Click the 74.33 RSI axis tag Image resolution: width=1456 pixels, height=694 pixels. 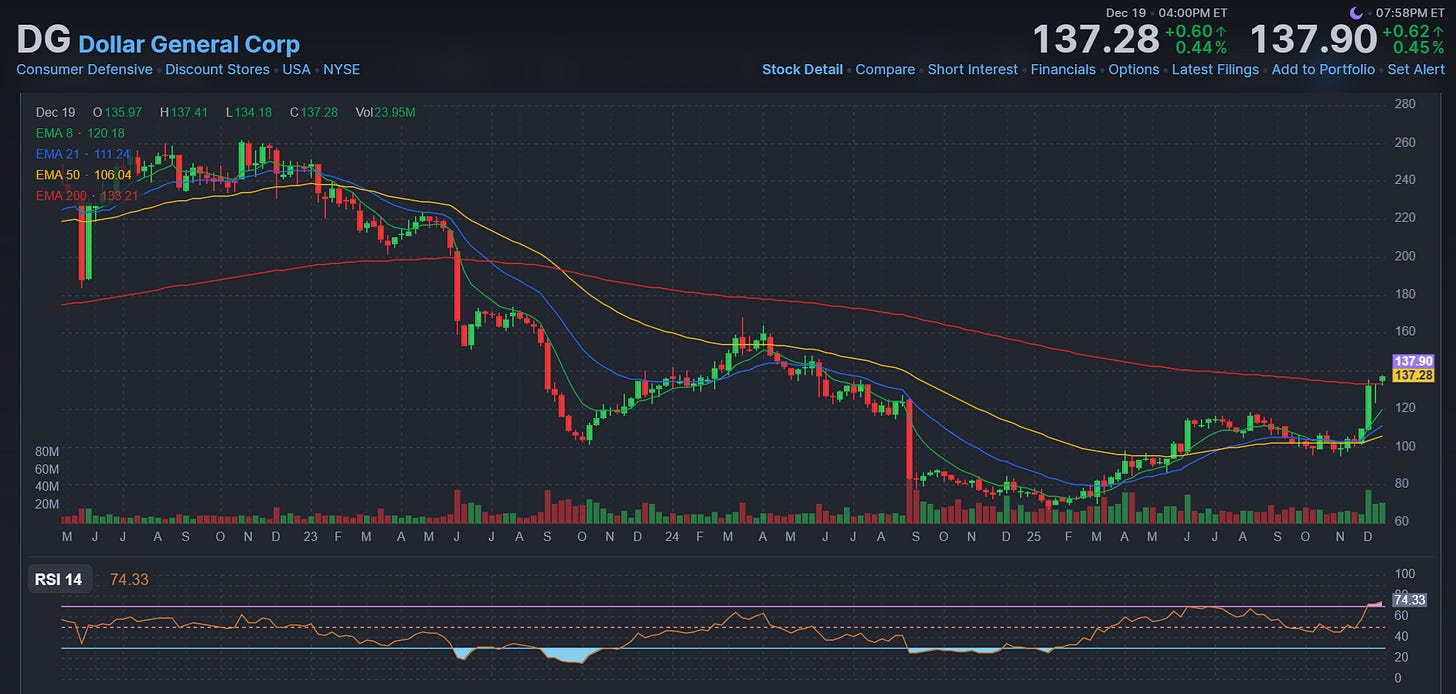point(1409,601)
